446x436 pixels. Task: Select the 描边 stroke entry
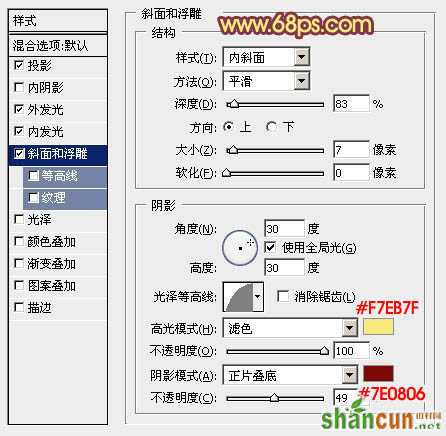click(58, 308)
